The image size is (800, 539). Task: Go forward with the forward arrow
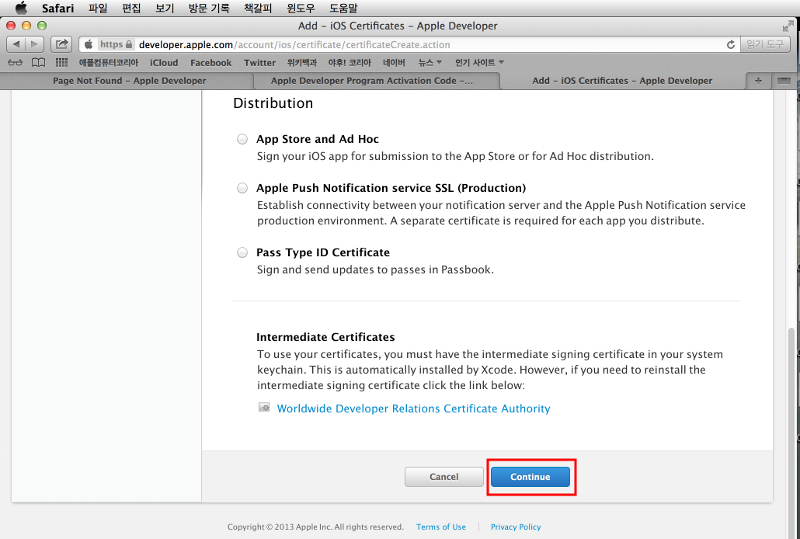click(34, 44)
